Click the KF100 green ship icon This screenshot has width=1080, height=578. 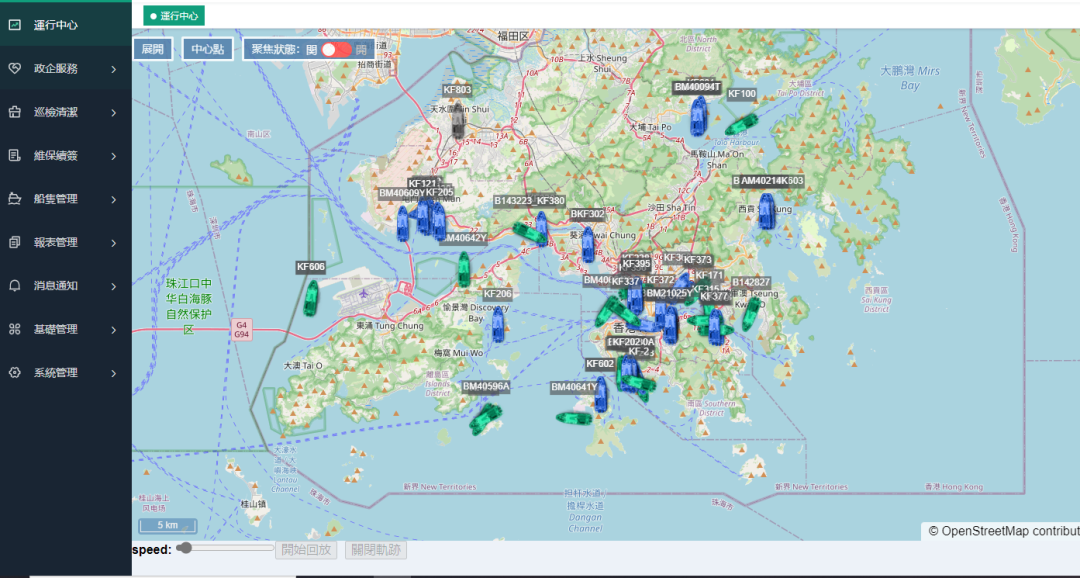click(x=740, y=123)
